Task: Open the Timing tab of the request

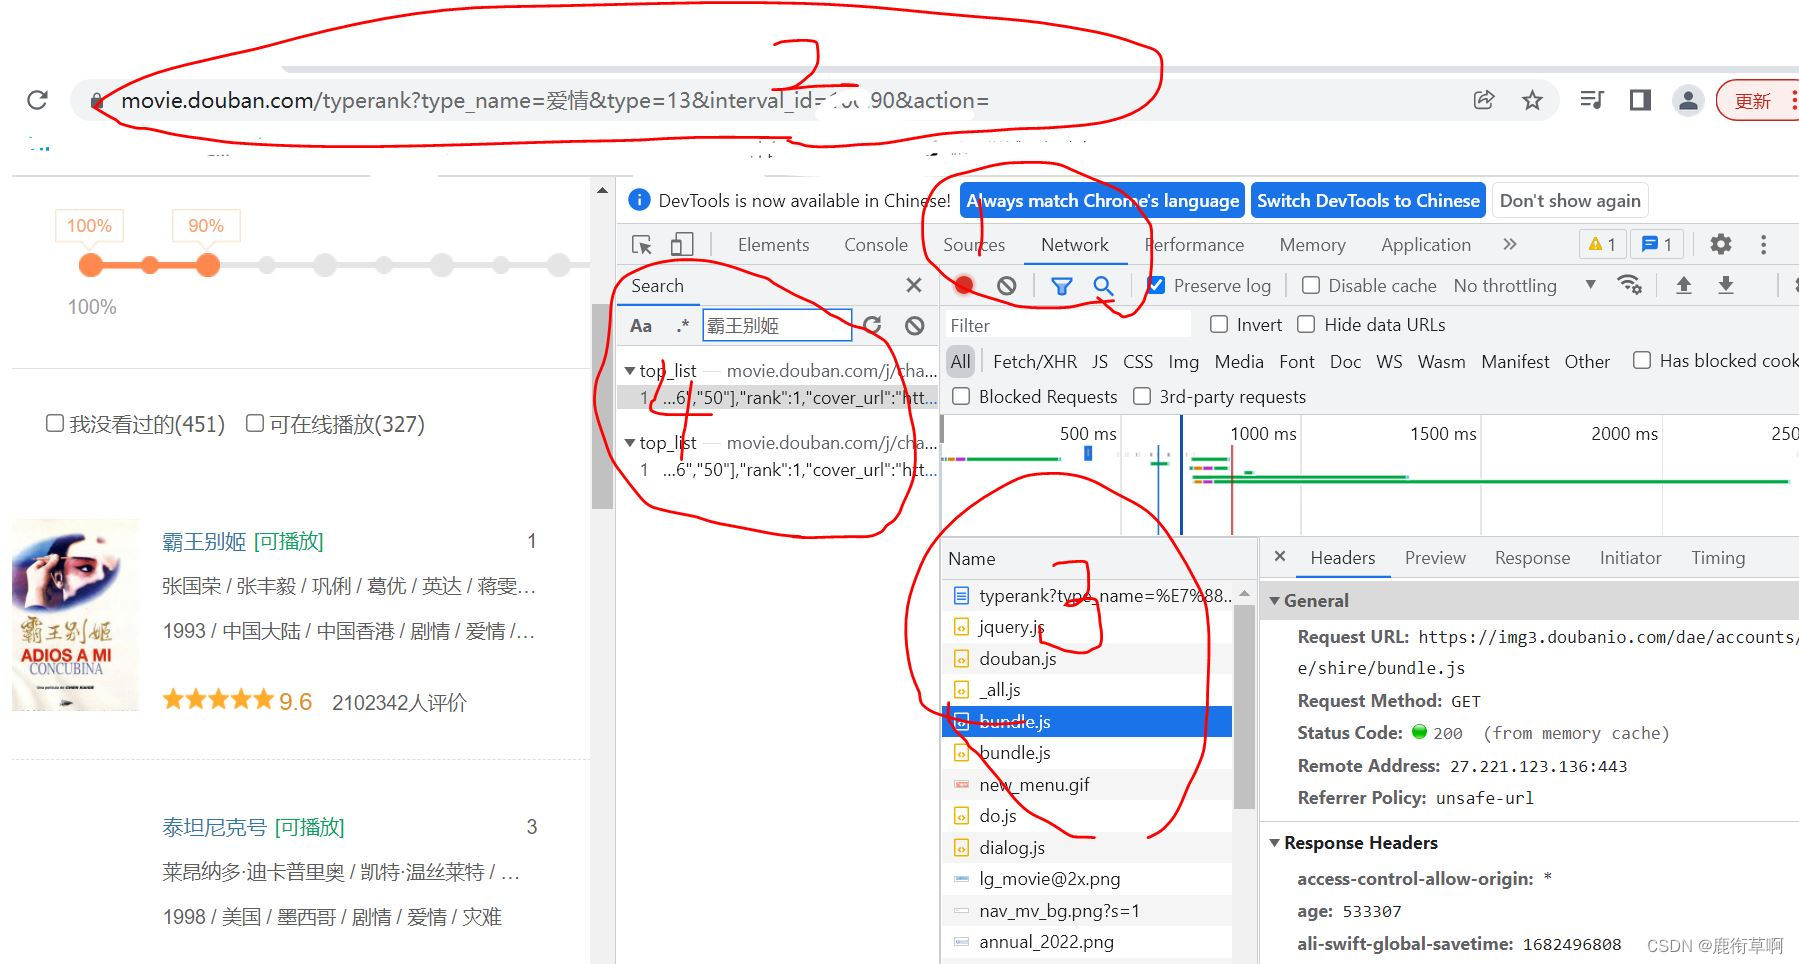Action: click(1718, 558)
